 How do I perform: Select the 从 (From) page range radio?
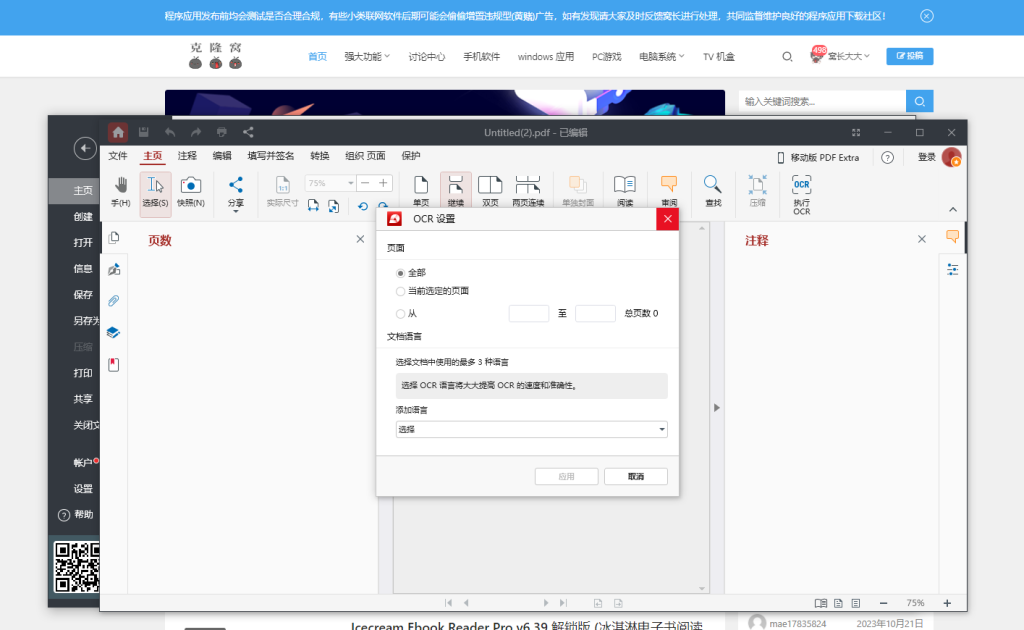coord(400,314)
